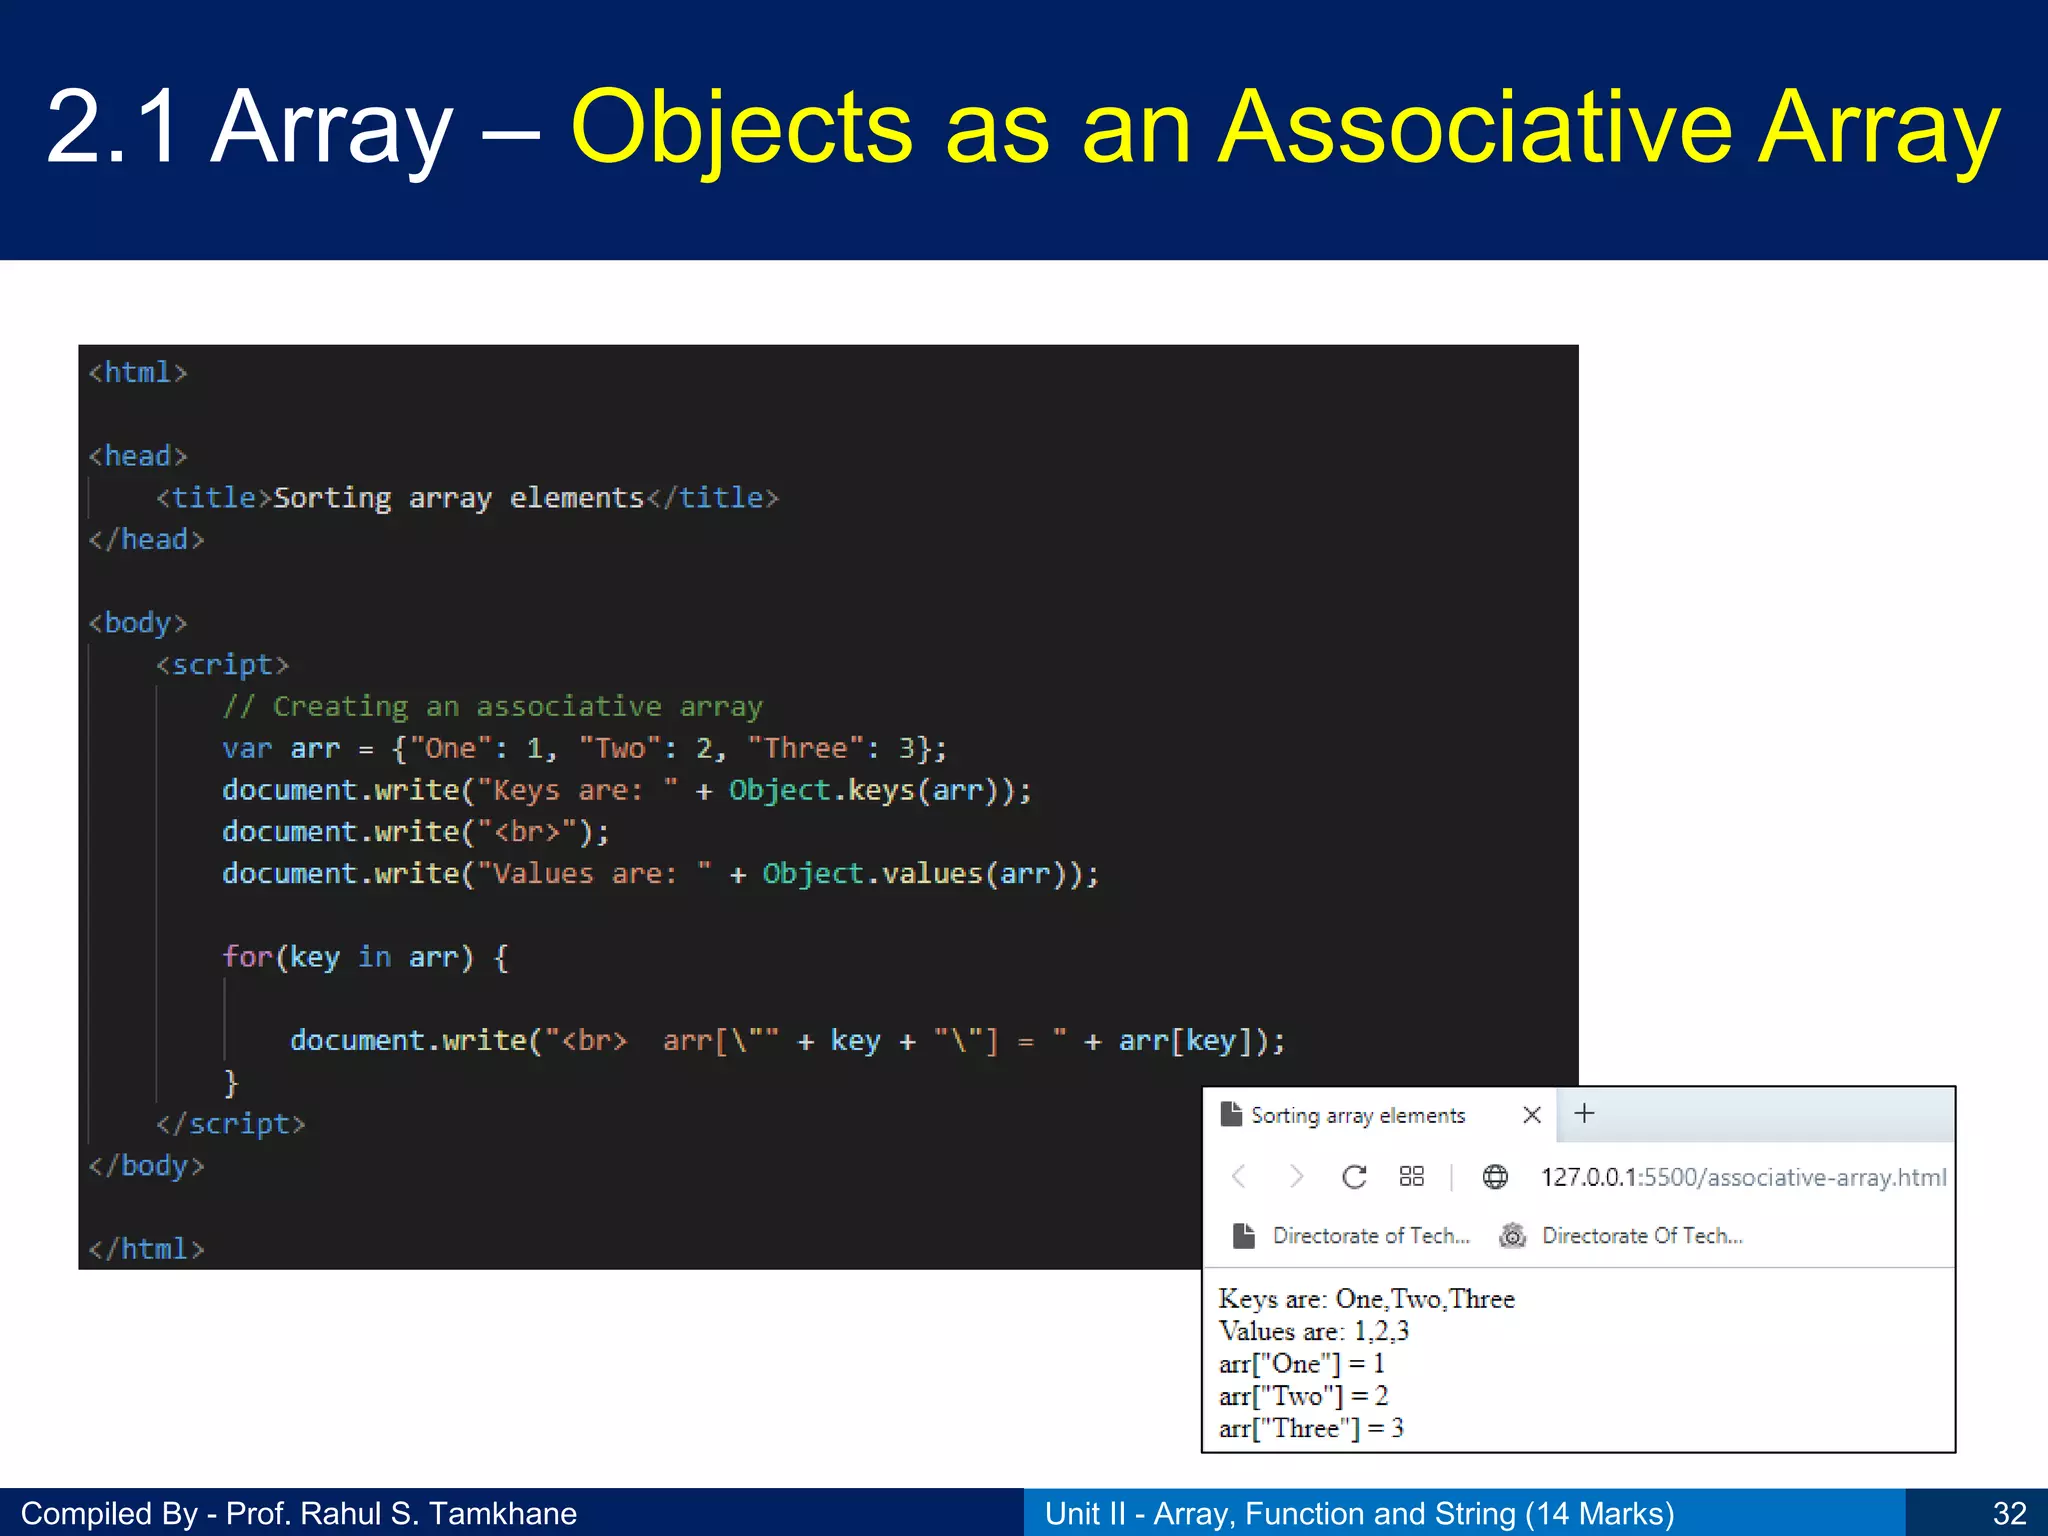2048x1536 pixels.
Task: Click the opening <head> tag line
Action: 138,456
